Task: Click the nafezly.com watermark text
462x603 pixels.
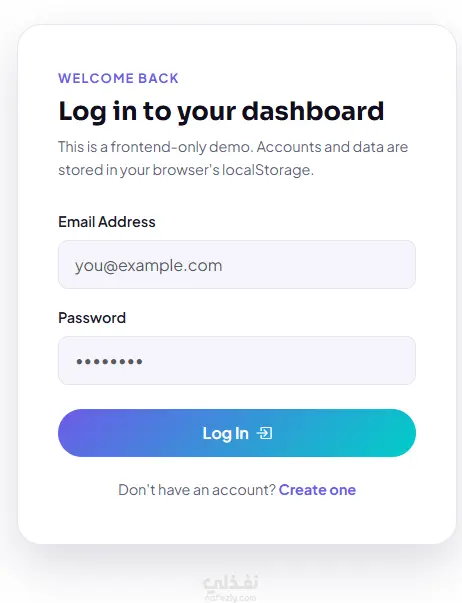Action: coord(230,597)
